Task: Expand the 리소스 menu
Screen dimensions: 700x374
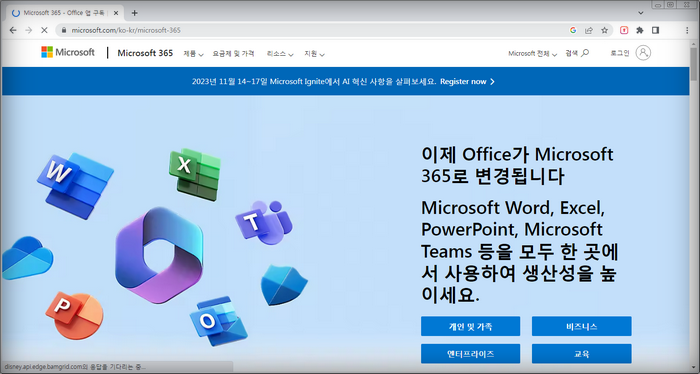Action: (x=280, y=54)
